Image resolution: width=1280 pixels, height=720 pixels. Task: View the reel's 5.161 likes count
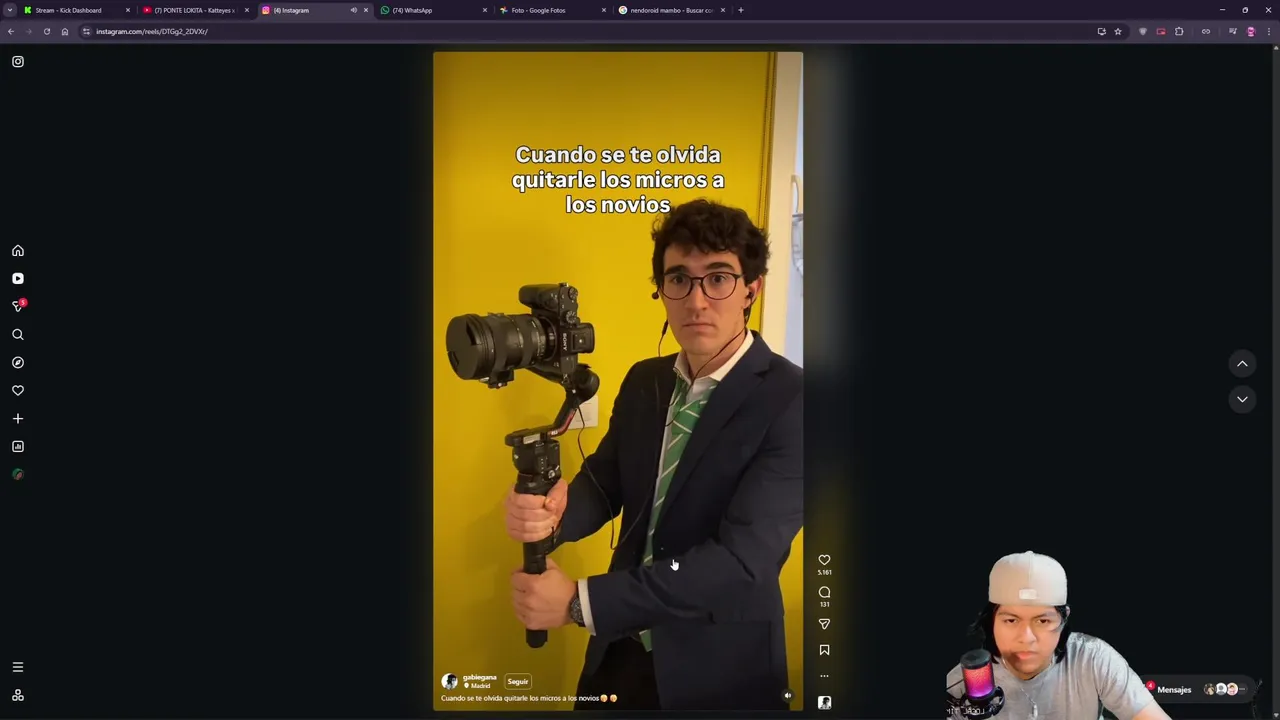824,573
